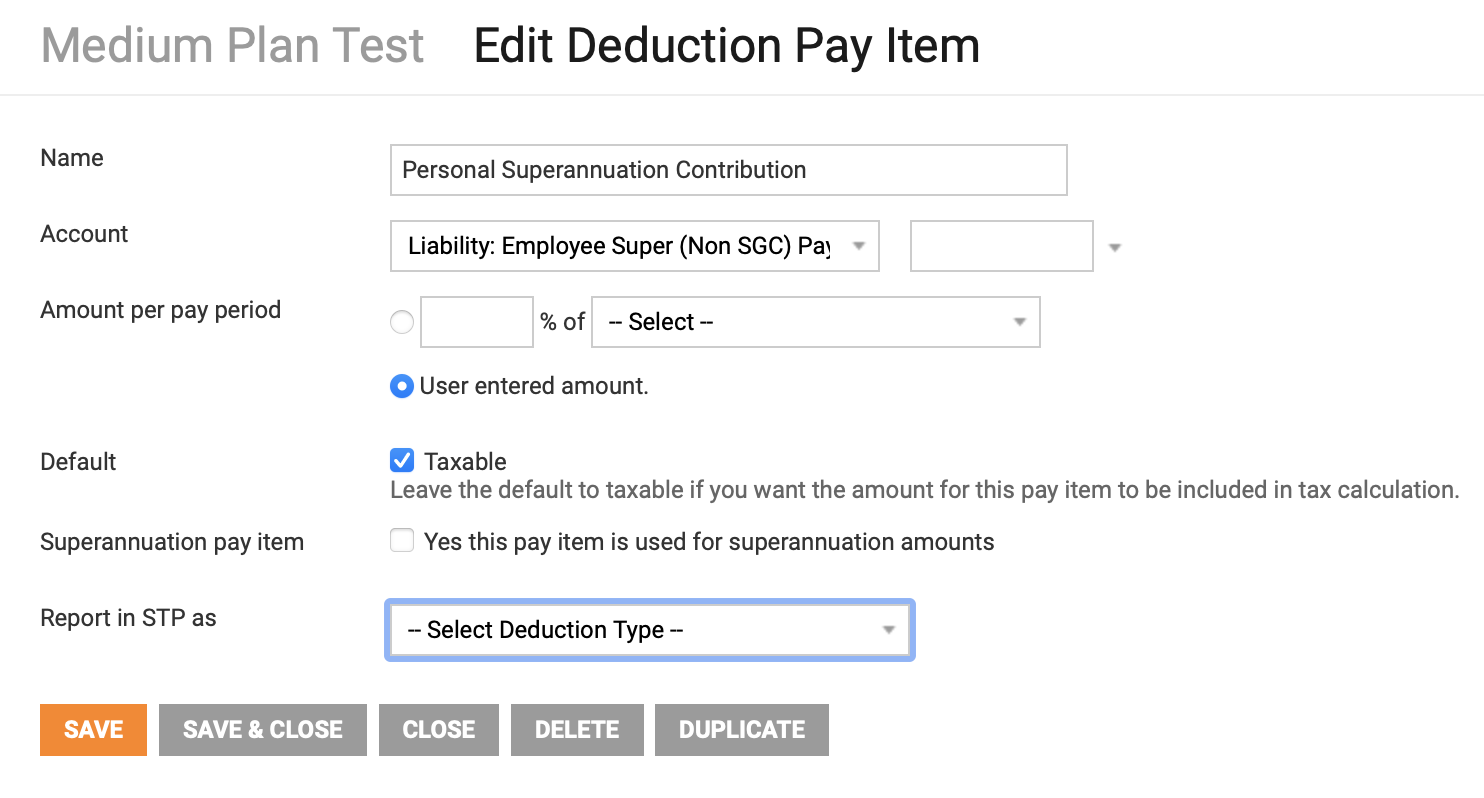This screenshot has width=1484, height=798.
Task: Uncheck the Taxable checkbox
Action: pyautogui.click(x=401, y=460)
